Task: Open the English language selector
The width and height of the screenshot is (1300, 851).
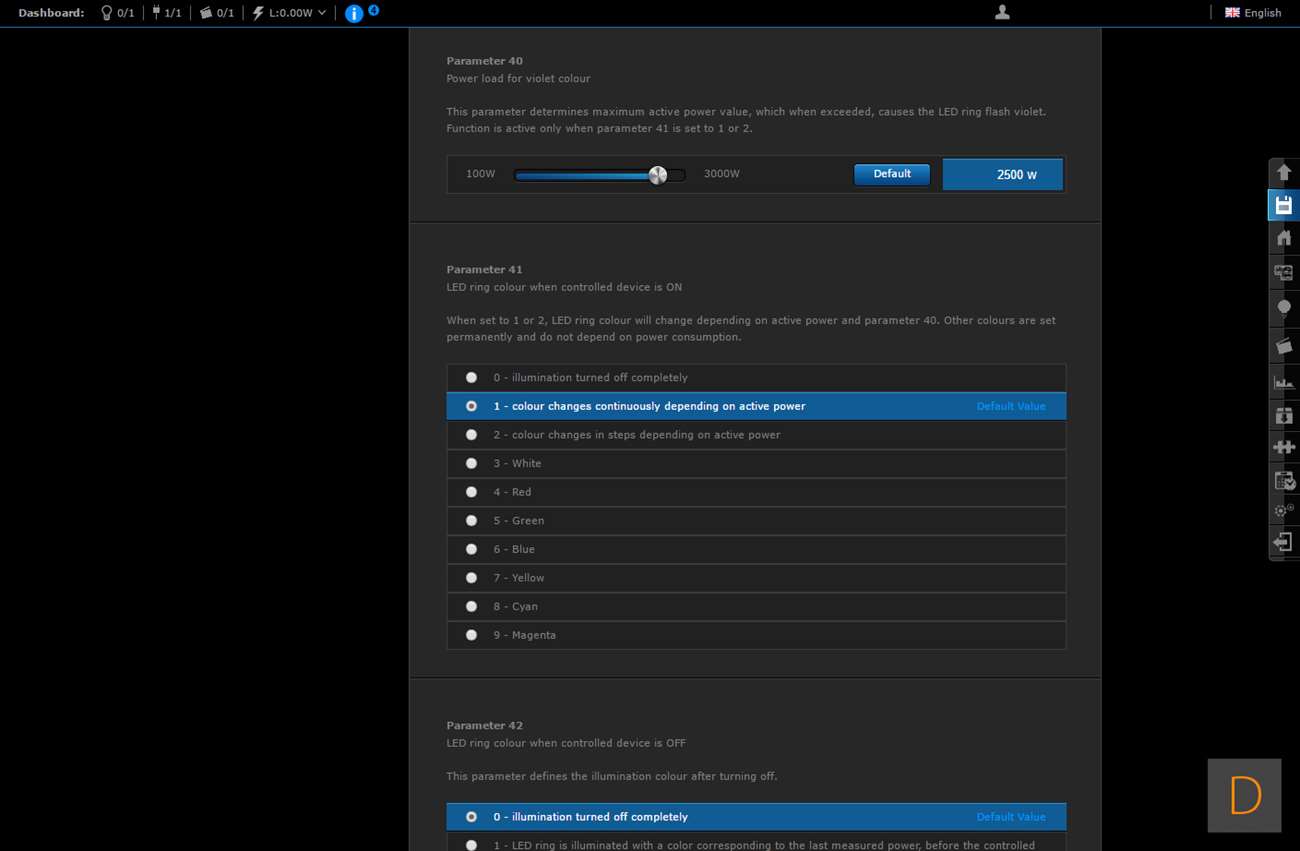Action: pos(1253,13)
